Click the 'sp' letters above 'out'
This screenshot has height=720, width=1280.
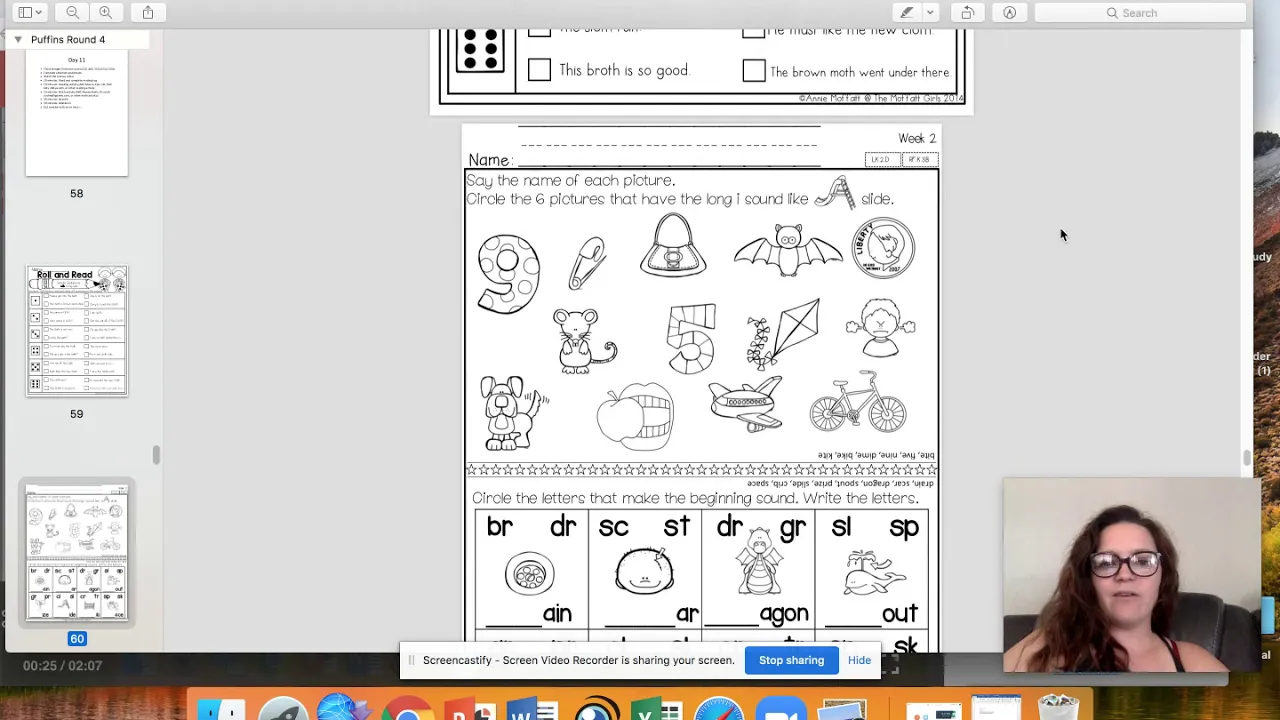(x=904, y=528)
